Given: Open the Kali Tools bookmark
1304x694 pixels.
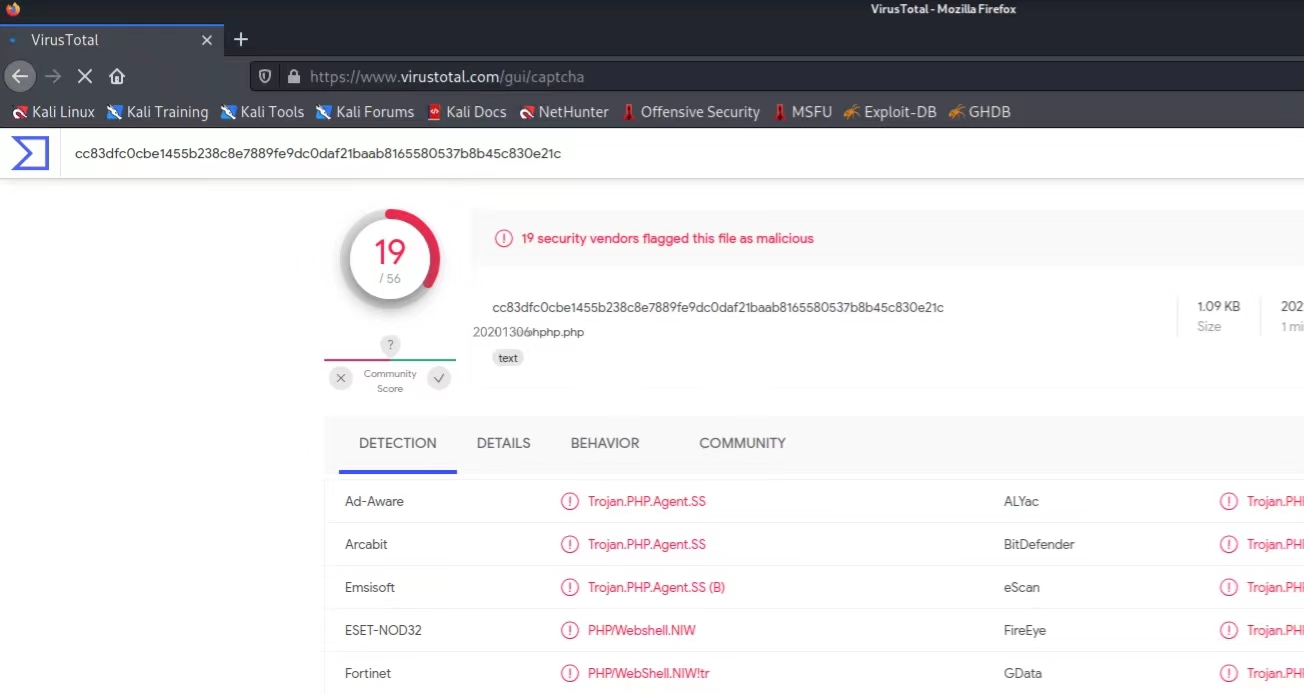Looking at the screenshot, I should click(262, 112).
